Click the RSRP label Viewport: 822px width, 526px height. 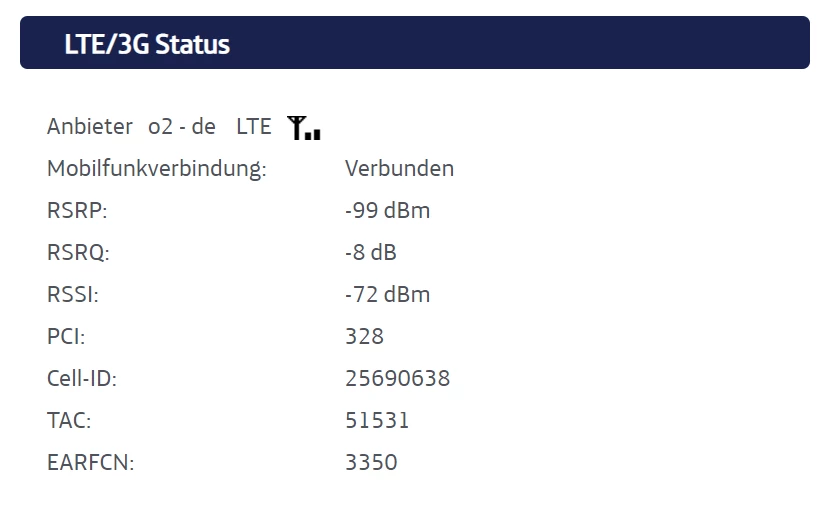click(x=76, y=211)
